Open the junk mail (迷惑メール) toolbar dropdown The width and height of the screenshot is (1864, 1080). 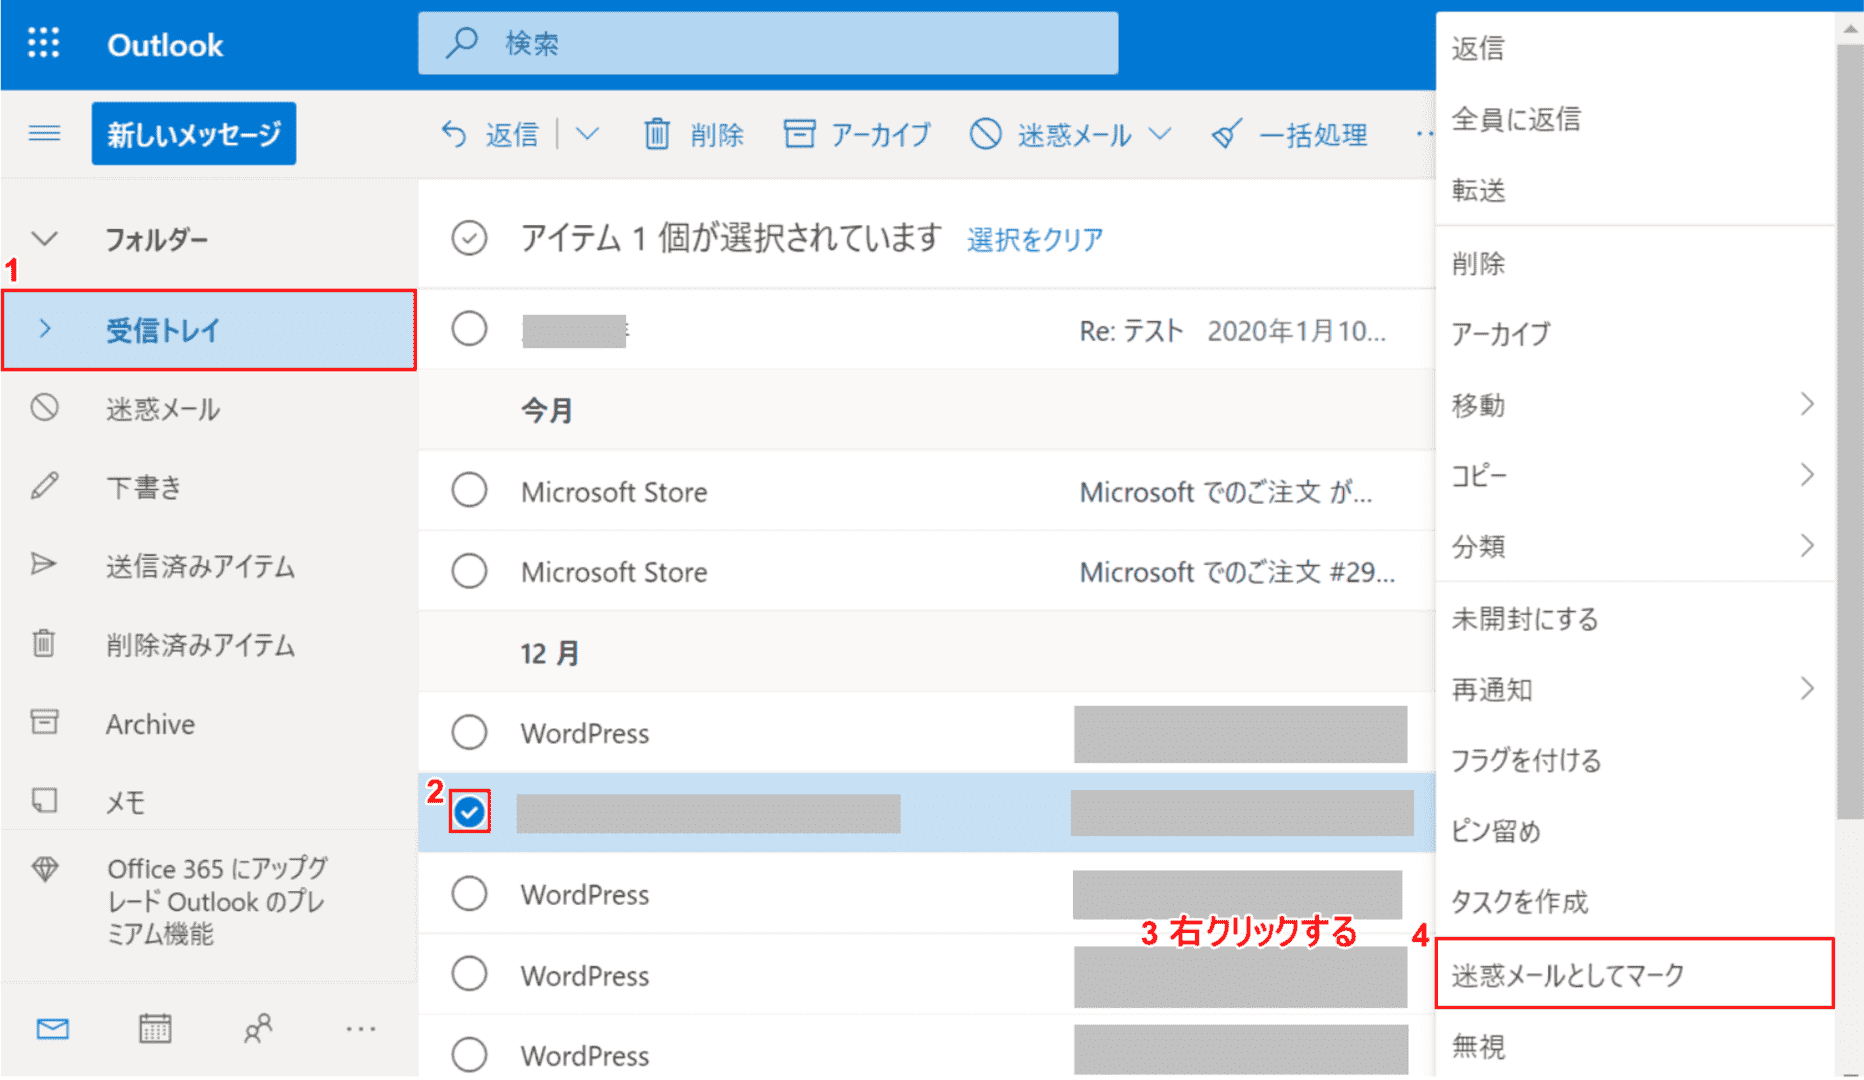[1160, 134]
